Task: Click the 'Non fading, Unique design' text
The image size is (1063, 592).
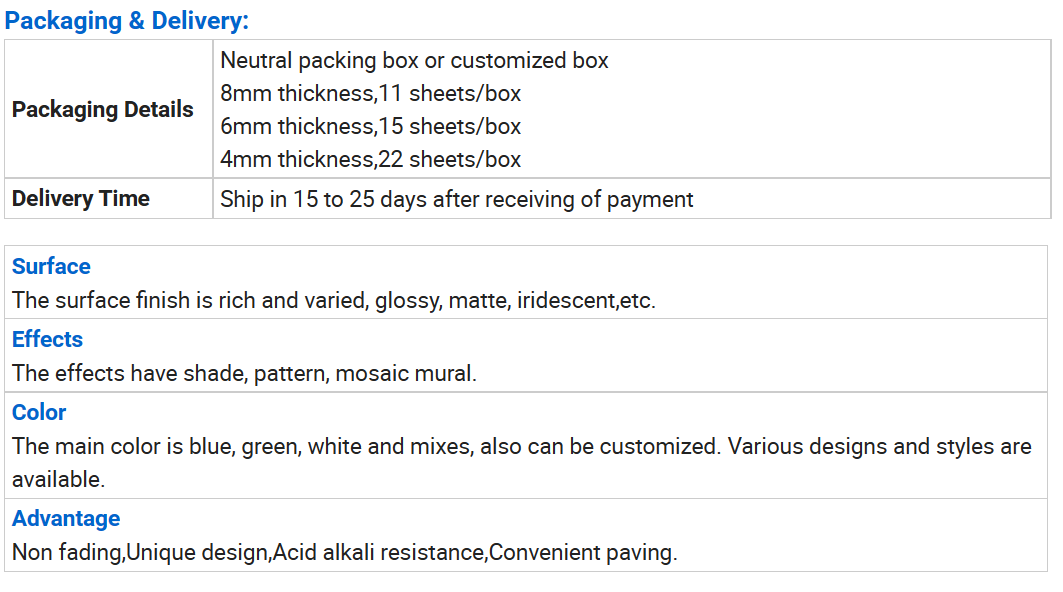Action: point(142,553)
